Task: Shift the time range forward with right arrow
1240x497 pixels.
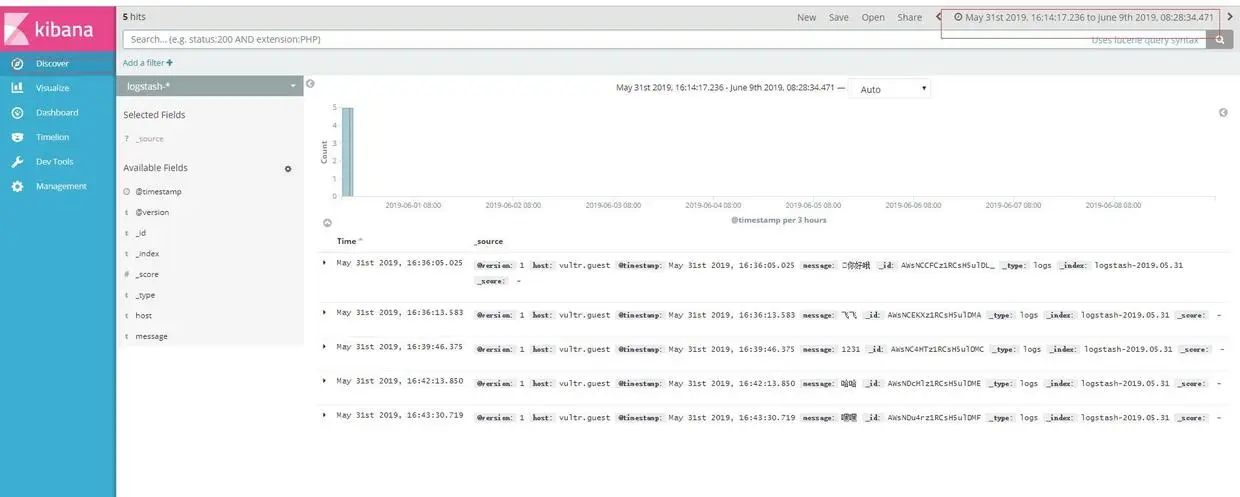Action: click(1229, 17)
